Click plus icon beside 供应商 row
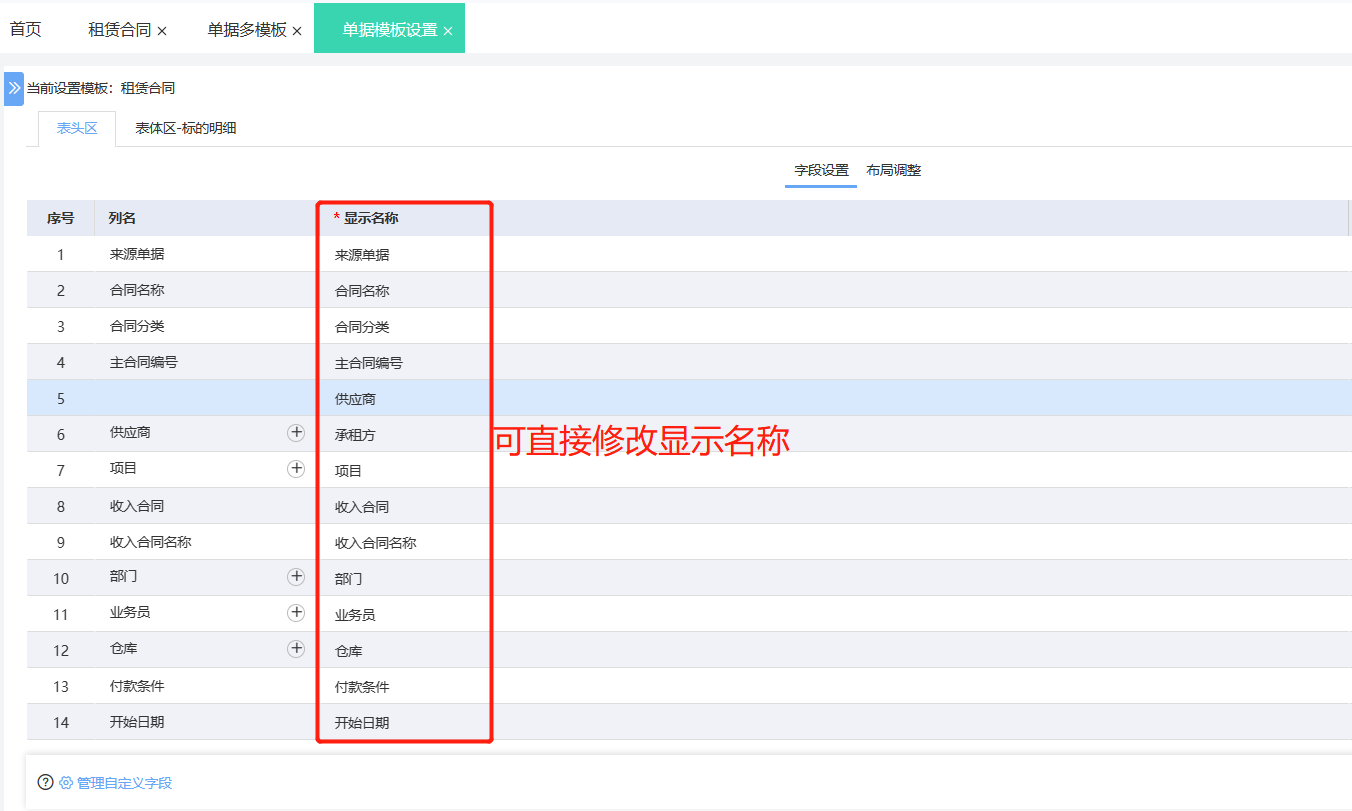 click(296, 433)
